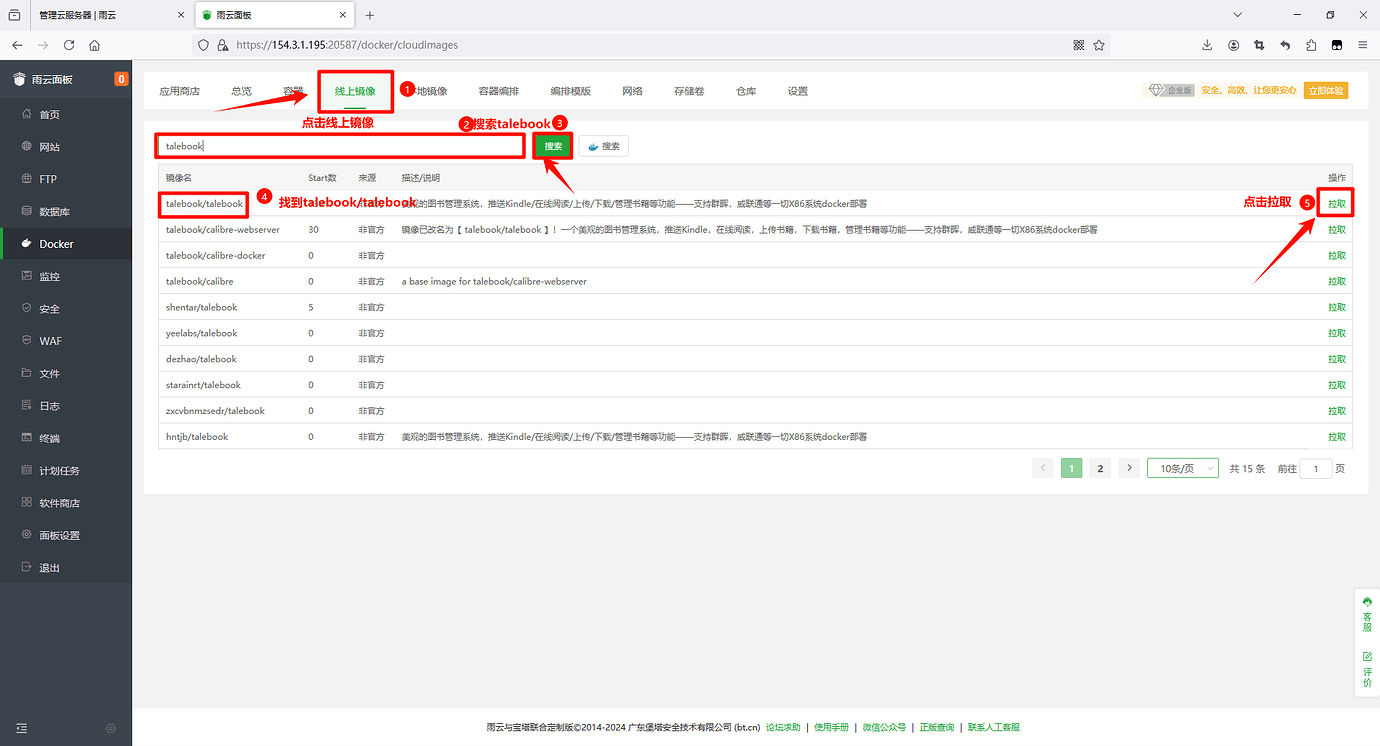
Task: Switch to the 存储卷 tab
Action: (688, 91)
